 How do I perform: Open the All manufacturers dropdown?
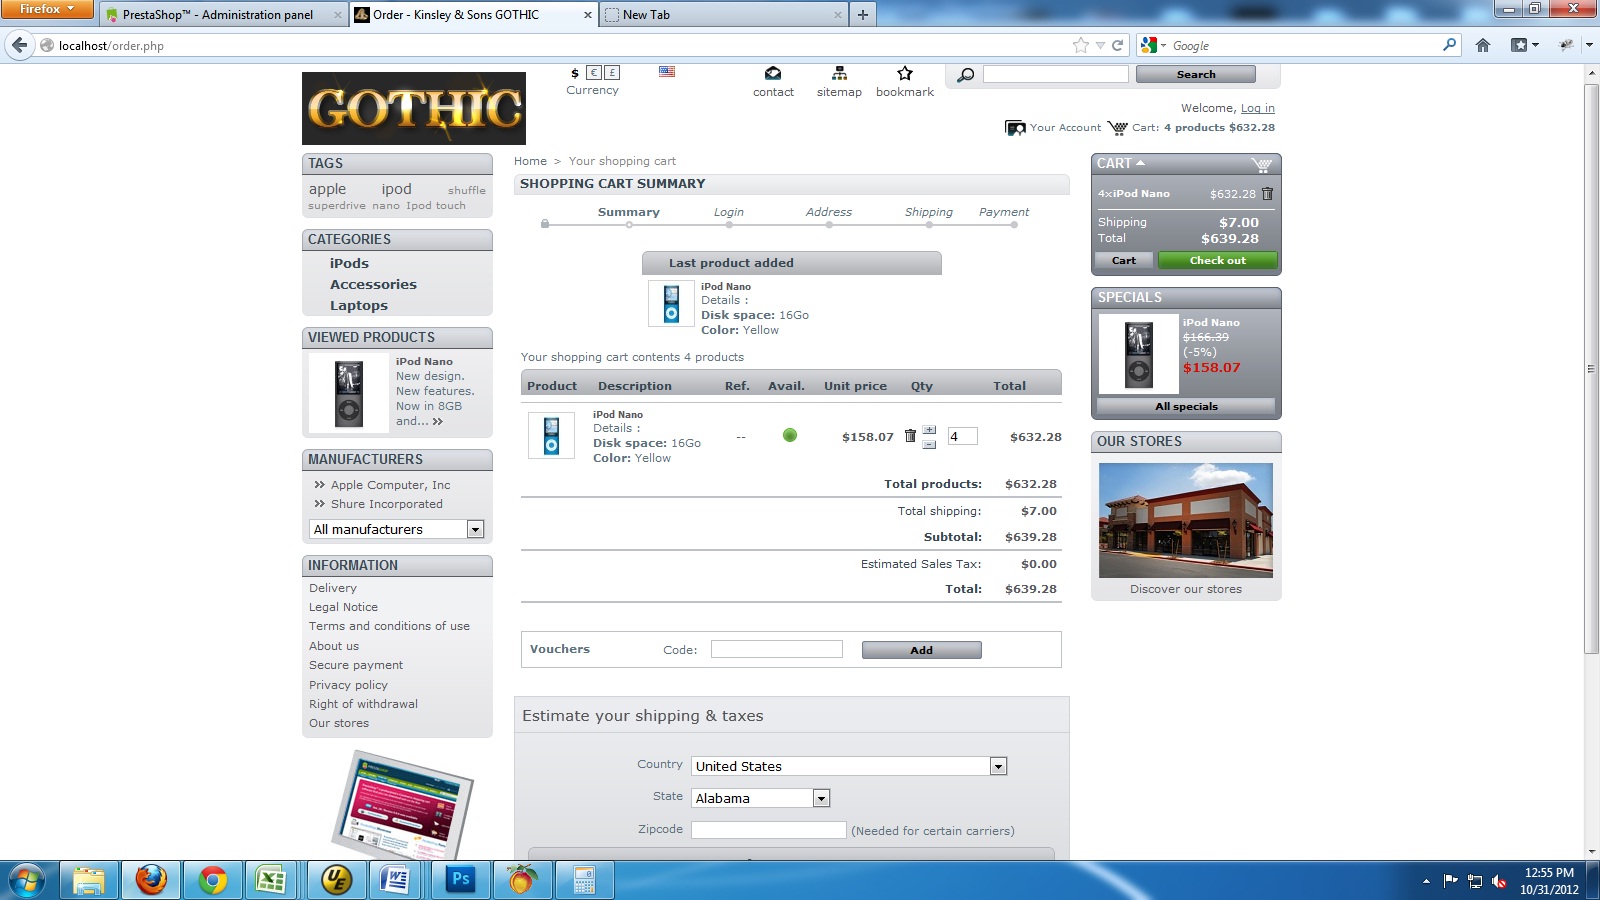tap(397, 529)
